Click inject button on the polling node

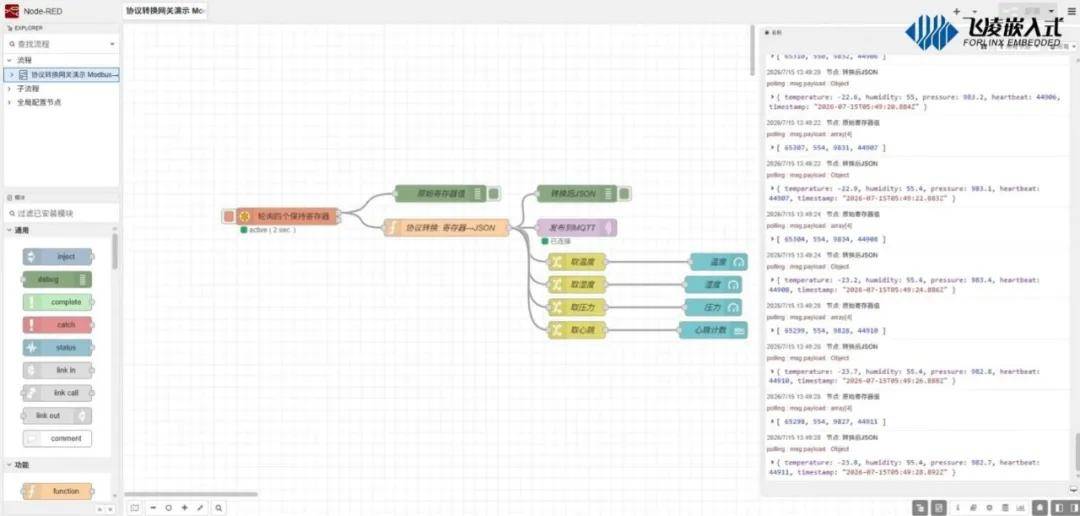click(229, 216)
